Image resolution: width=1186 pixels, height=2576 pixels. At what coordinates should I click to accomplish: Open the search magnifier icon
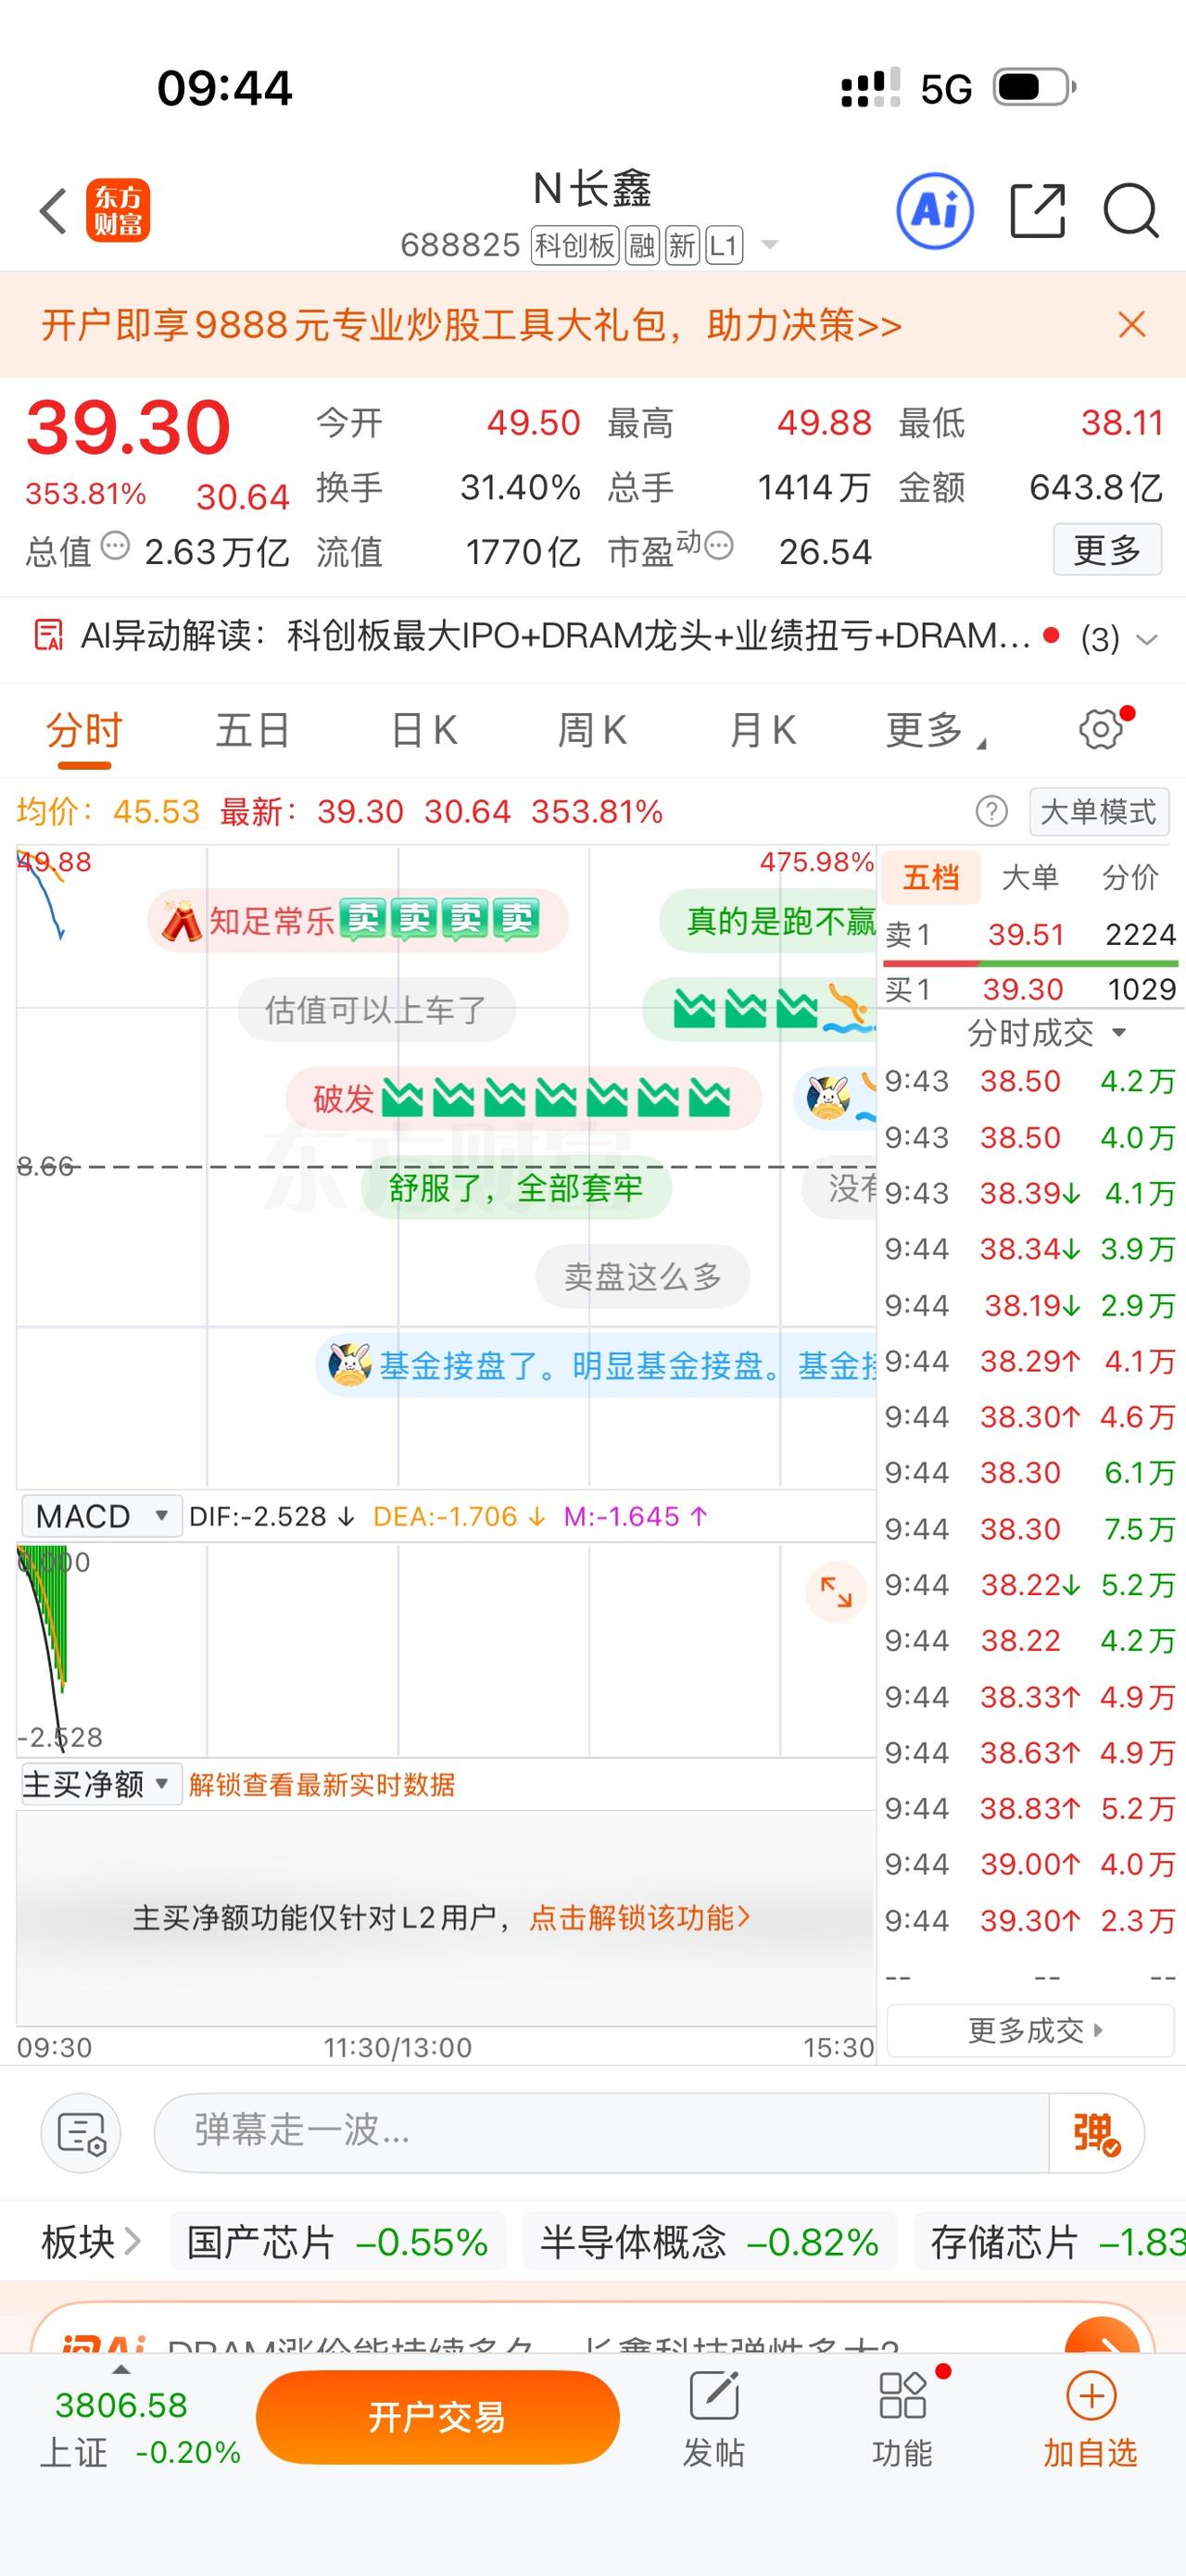click(x=1131, y=211)
